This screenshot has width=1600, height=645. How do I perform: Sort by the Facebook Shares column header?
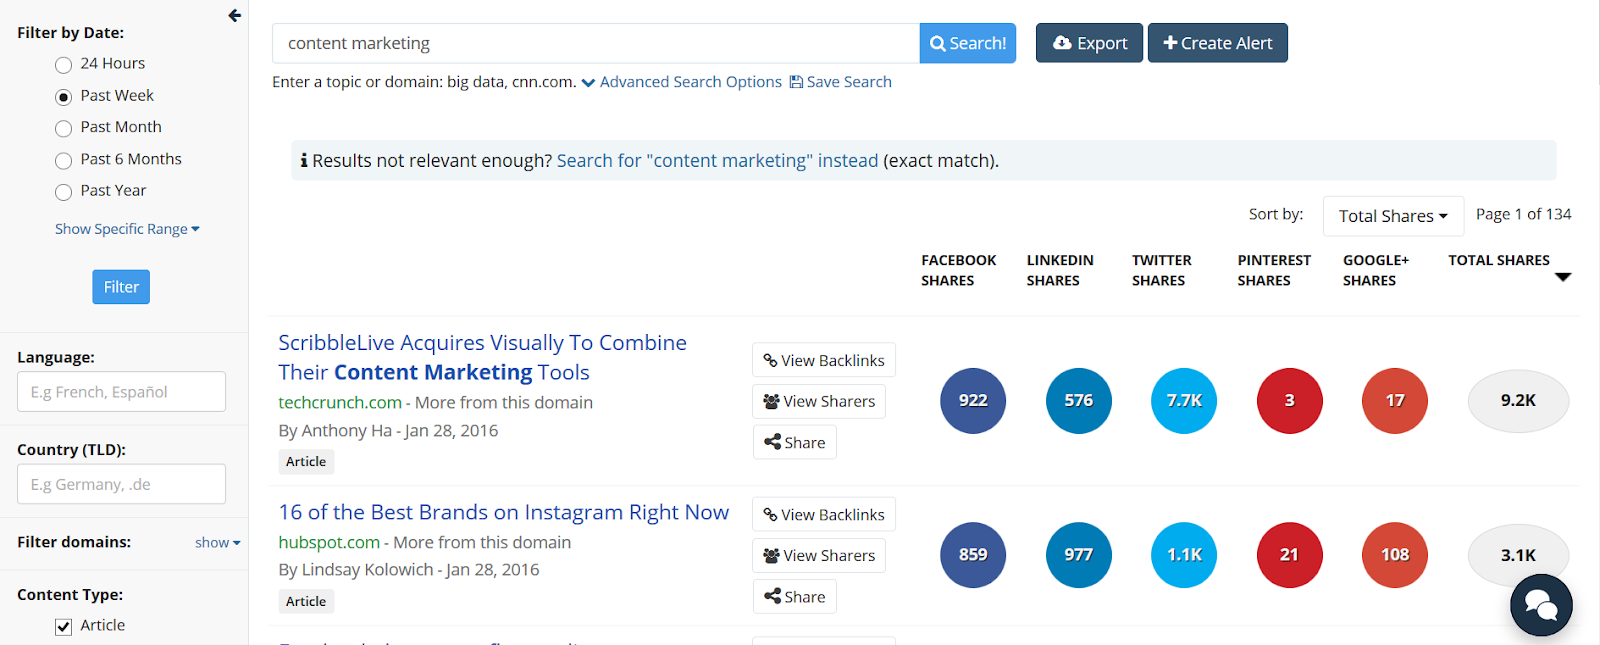[958, 270]
